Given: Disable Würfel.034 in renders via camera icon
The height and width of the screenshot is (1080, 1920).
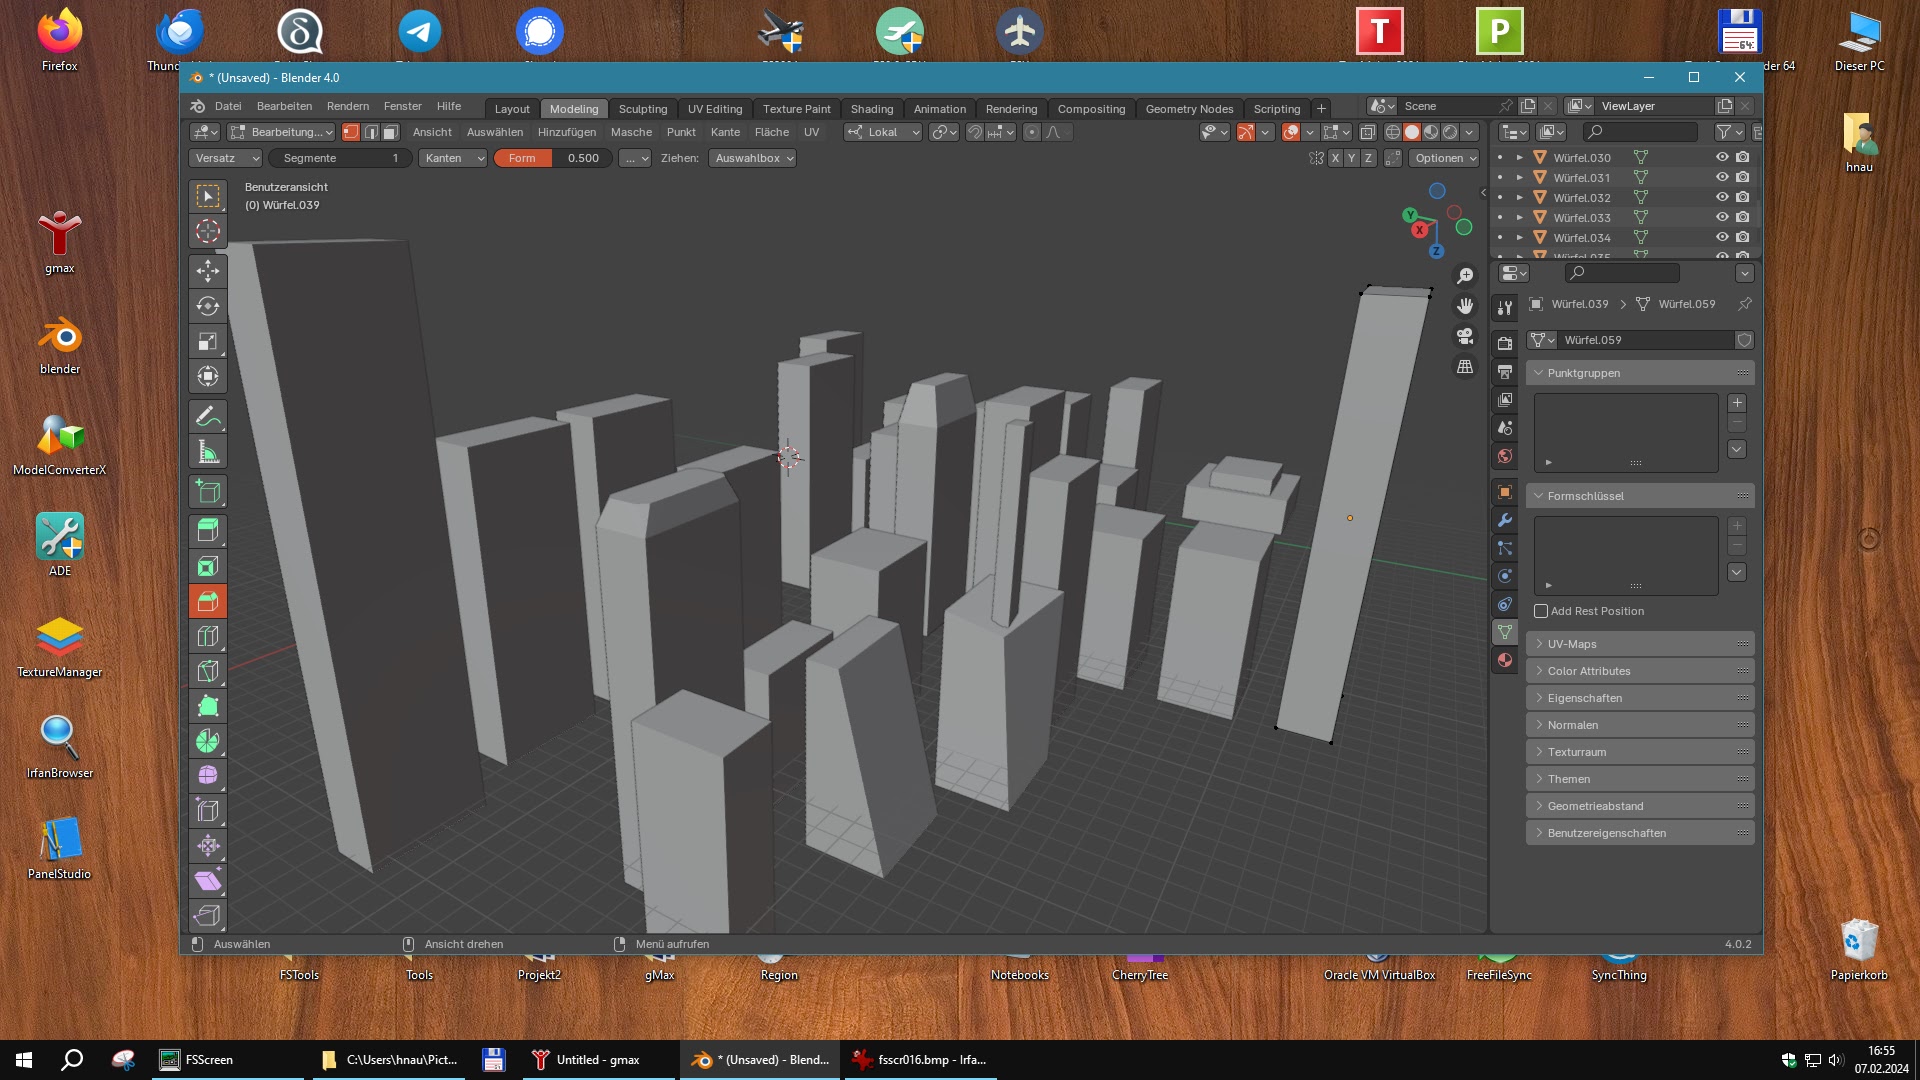Looking at the screenshot, I should (x=1743, y=237).
